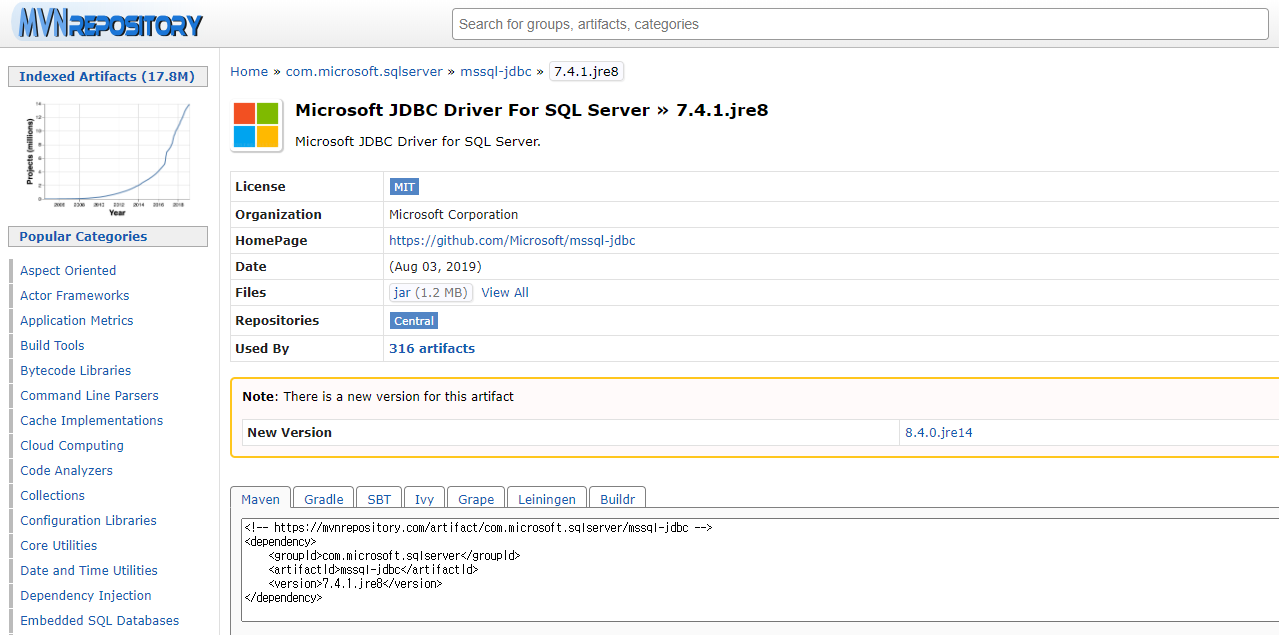Open the View All files link
This screenshot has height=635, width=1279.
click(x=505, y=293)
